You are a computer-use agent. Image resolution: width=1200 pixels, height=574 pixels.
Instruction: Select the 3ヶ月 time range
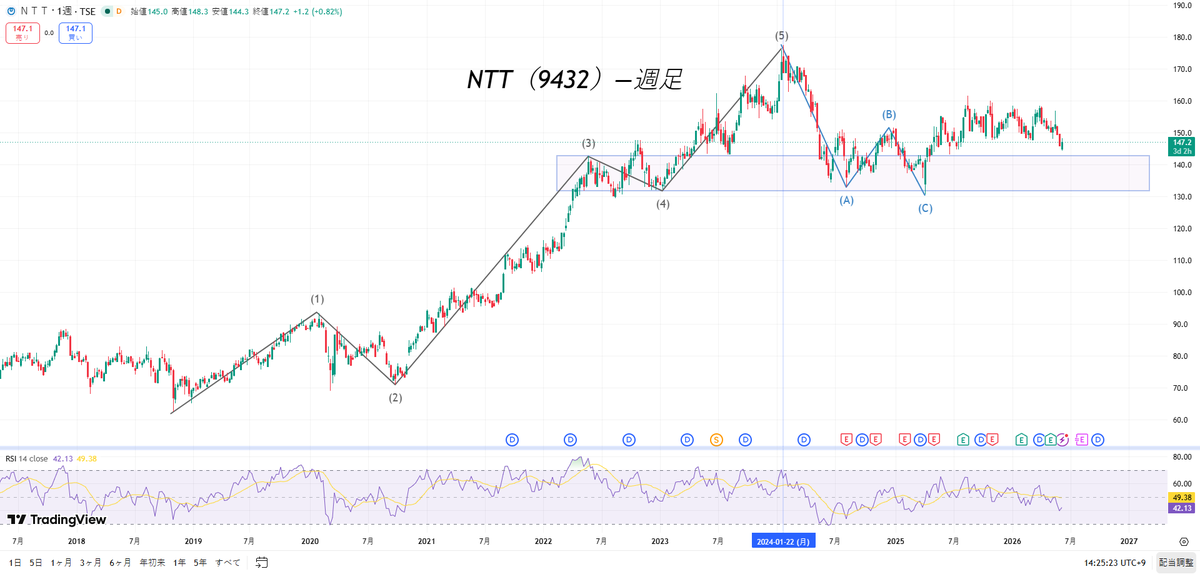(91, 562)
